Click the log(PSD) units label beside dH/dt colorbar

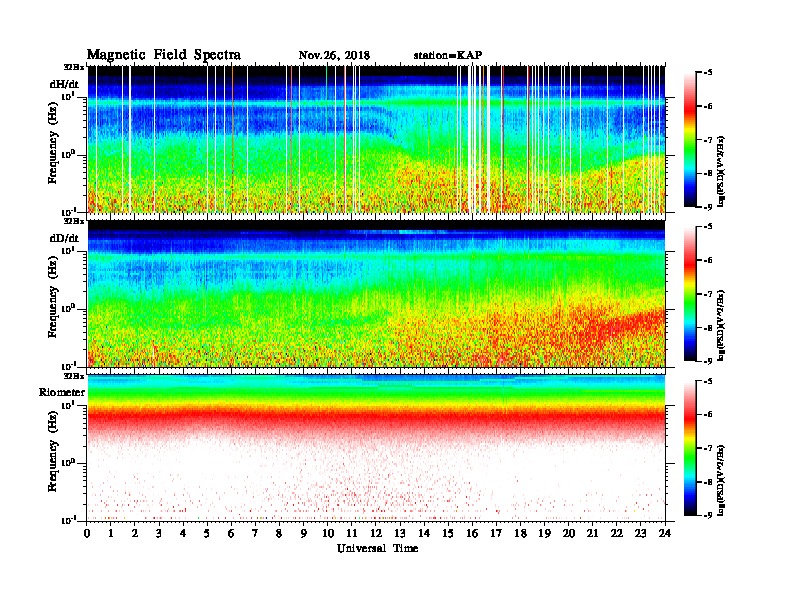tap(721, 171)
